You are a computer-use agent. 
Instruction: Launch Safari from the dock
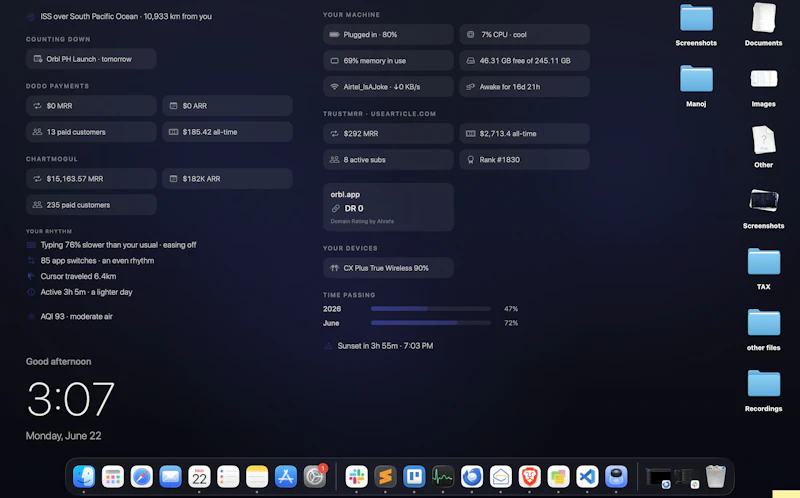coord(142,477)
